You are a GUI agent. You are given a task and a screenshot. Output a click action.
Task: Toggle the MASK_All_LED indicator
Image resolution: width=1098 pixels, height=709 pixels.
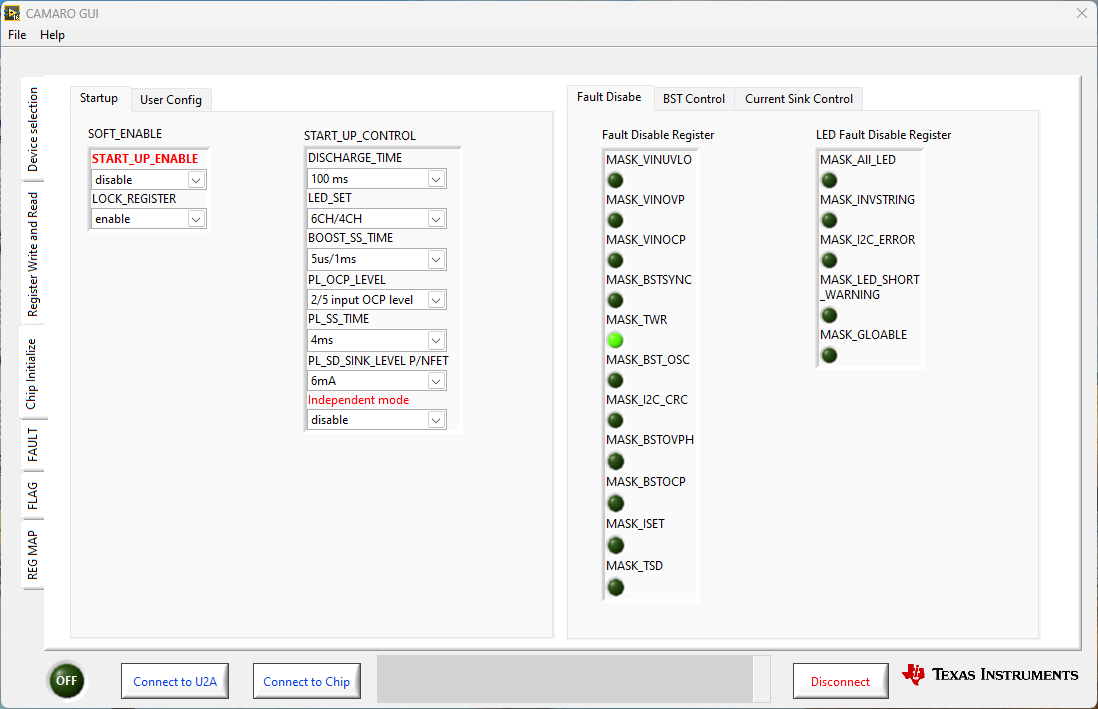click(x=829, y=180)
